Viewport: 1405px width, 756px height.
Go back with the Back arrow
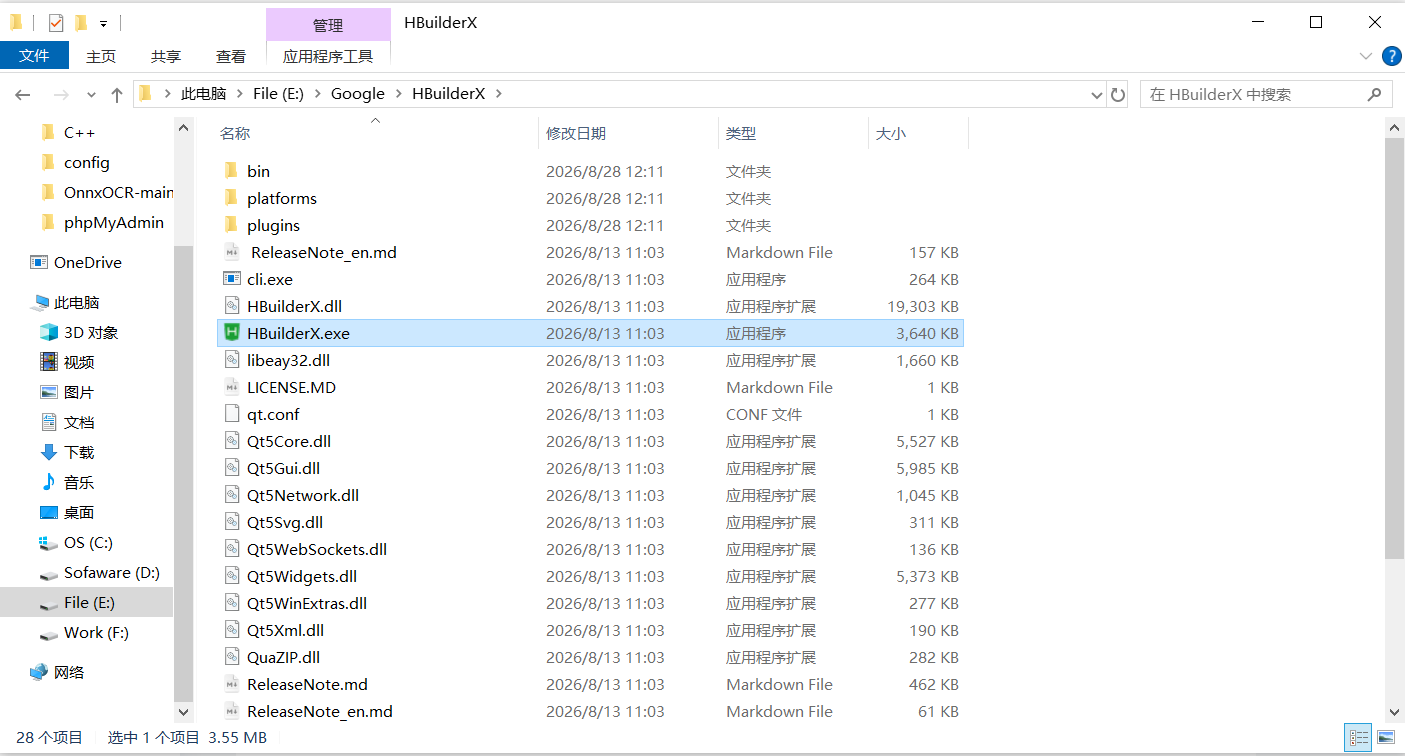click(x=23, y=94)
